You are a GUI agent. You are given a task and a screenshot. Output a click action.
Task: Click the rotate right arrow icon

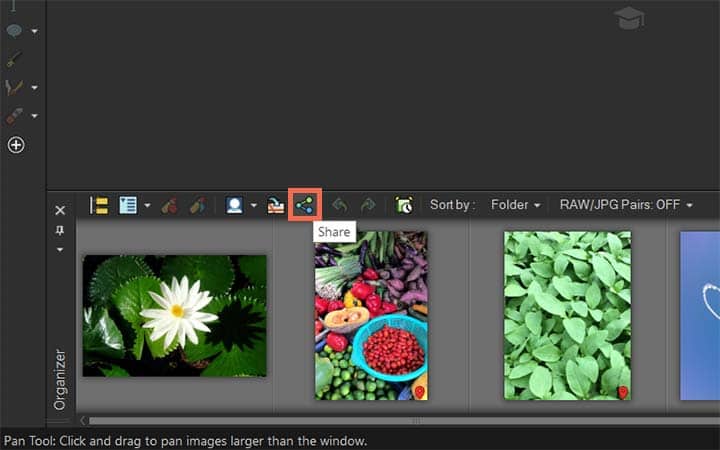tap(368, 205)
